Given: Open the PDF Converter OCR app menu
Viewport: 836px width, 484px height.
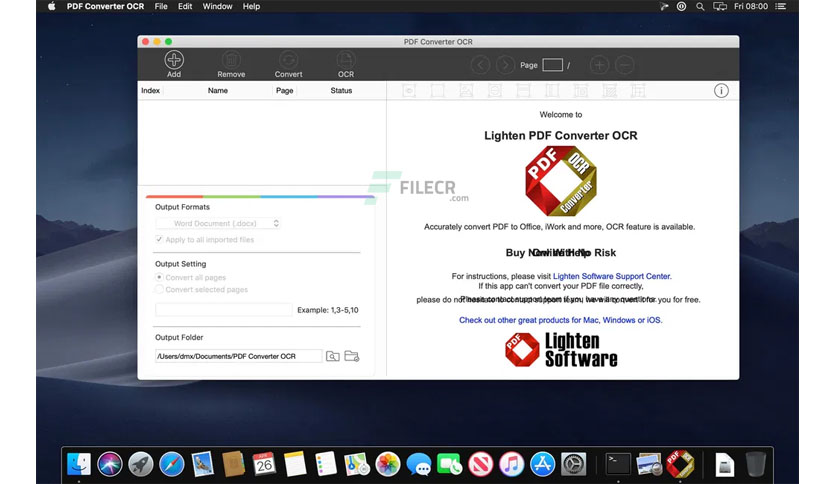Looking at the screenshot, I should point(105,6).
